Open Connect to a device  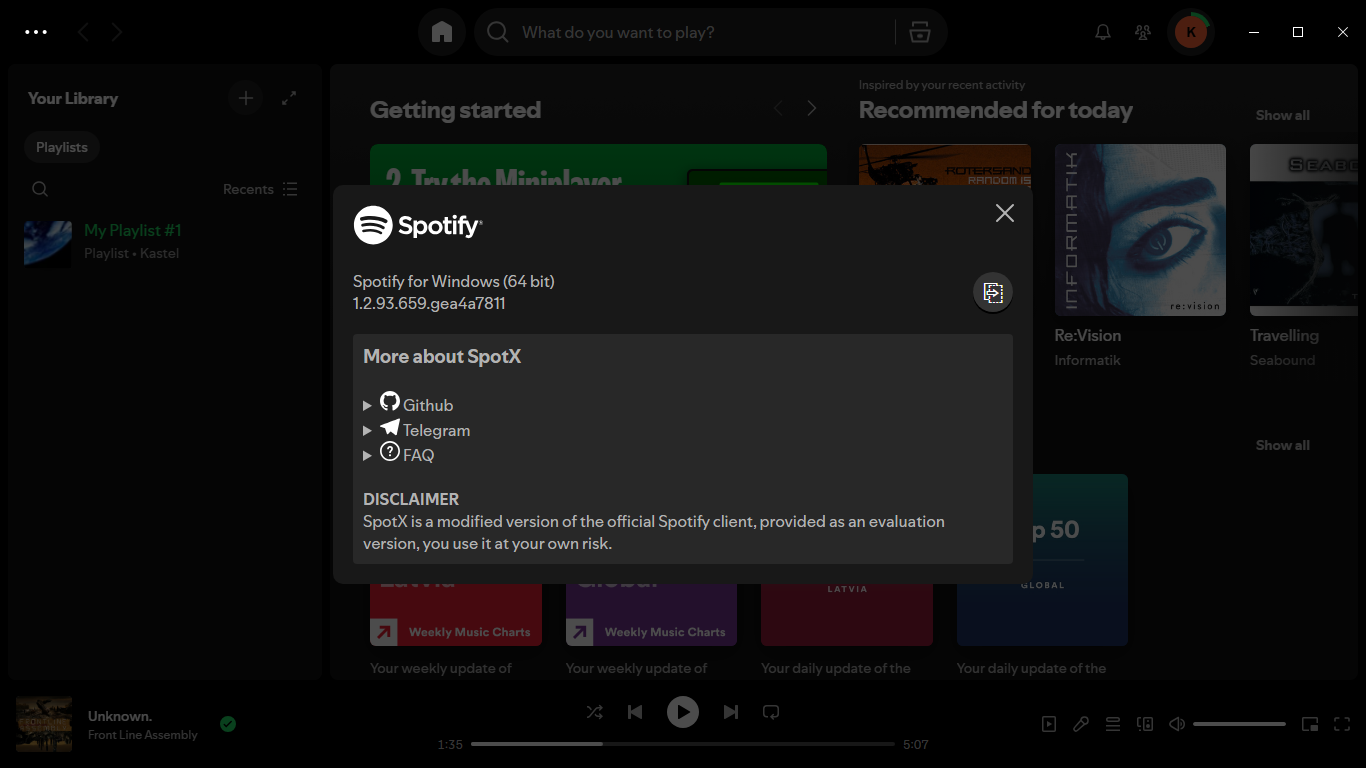click(1145, 724)
